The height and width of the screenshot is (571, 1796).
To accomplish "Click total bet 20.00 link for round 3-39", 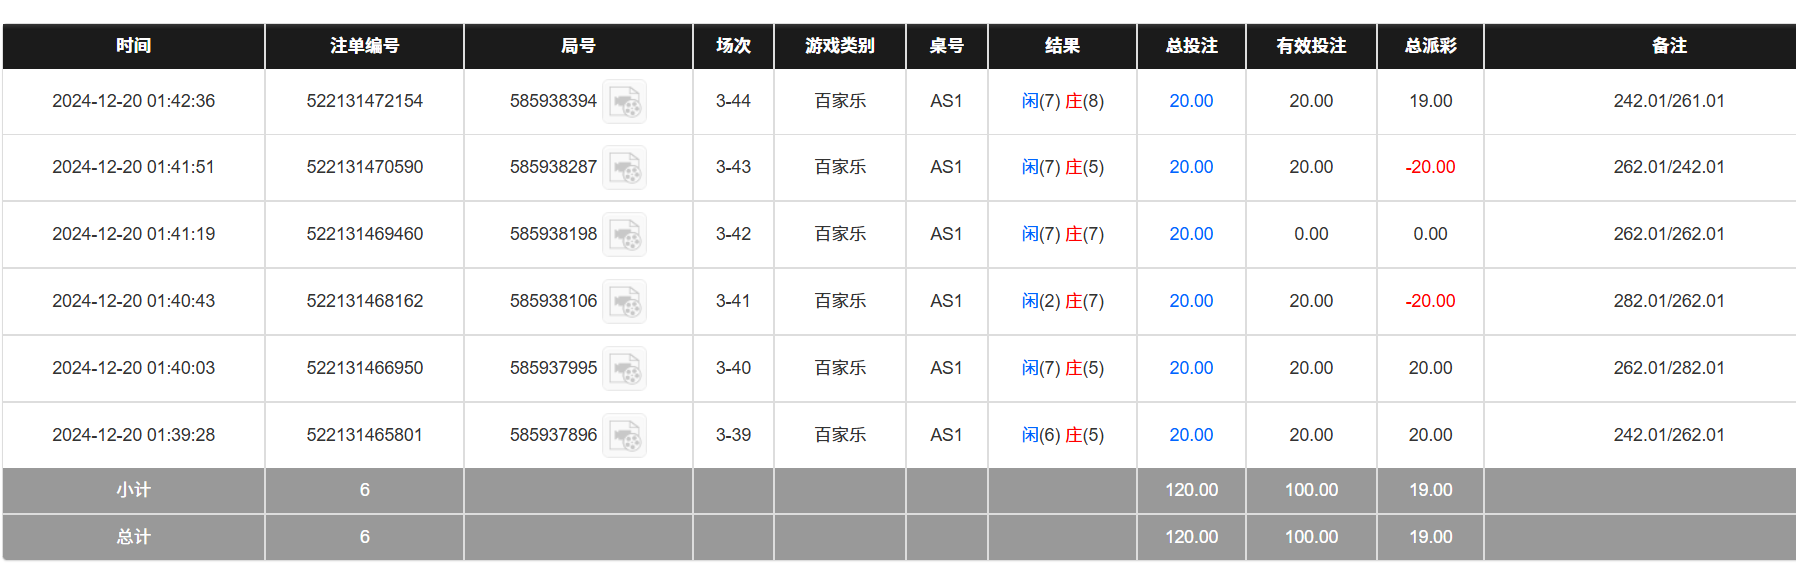I will (1191, 435).
